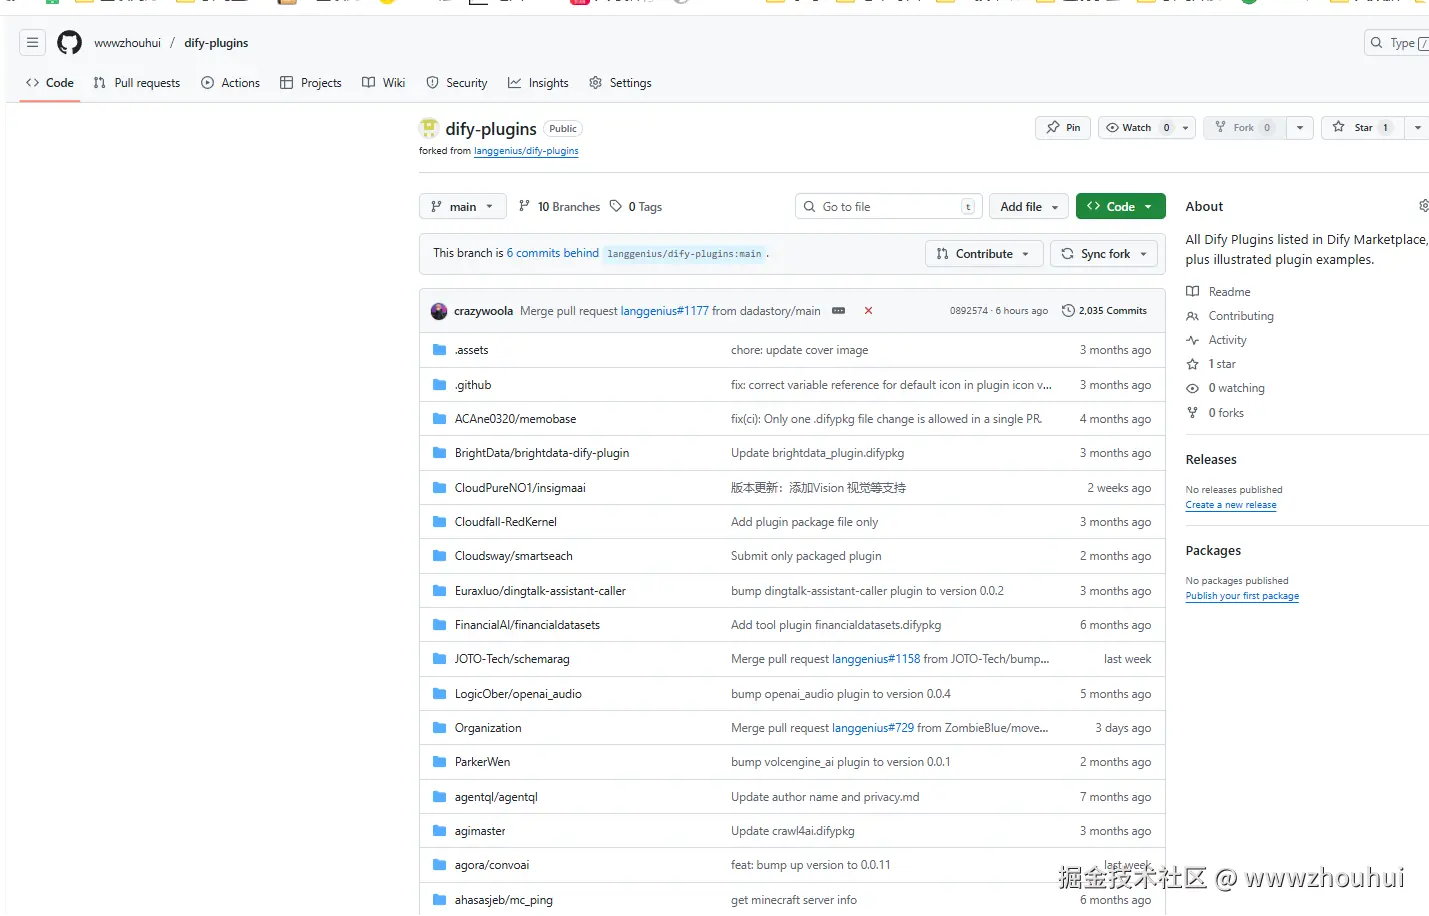1429x916 pixels.
Task: Expand the Add file dropdown
Action: pos(1029,207)
